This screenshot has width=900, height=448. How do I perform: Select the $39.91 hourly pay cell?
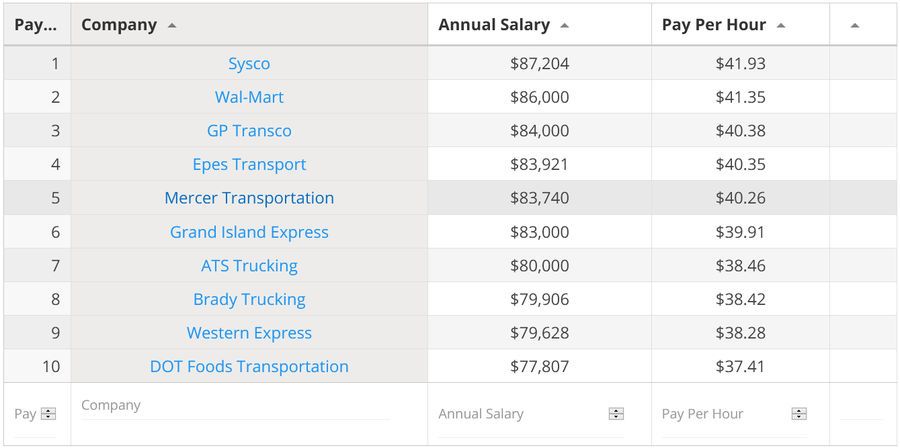740,232
